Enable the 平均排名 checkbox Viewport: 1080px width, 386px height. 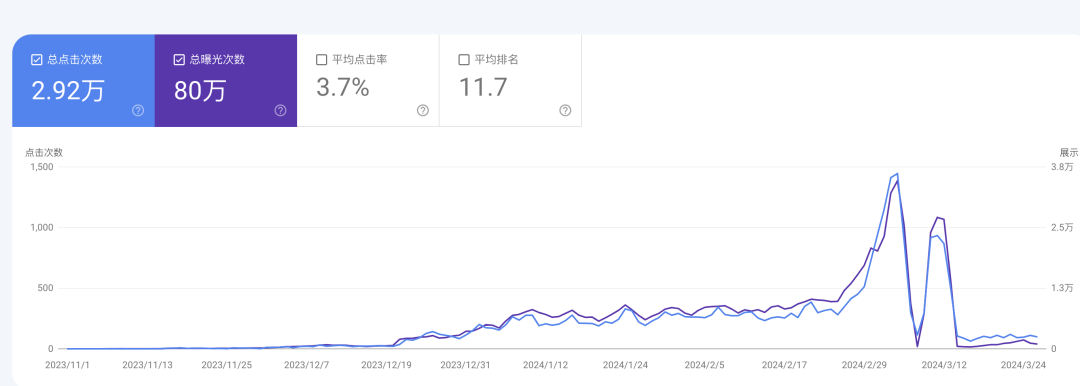(x=464, y=60)
